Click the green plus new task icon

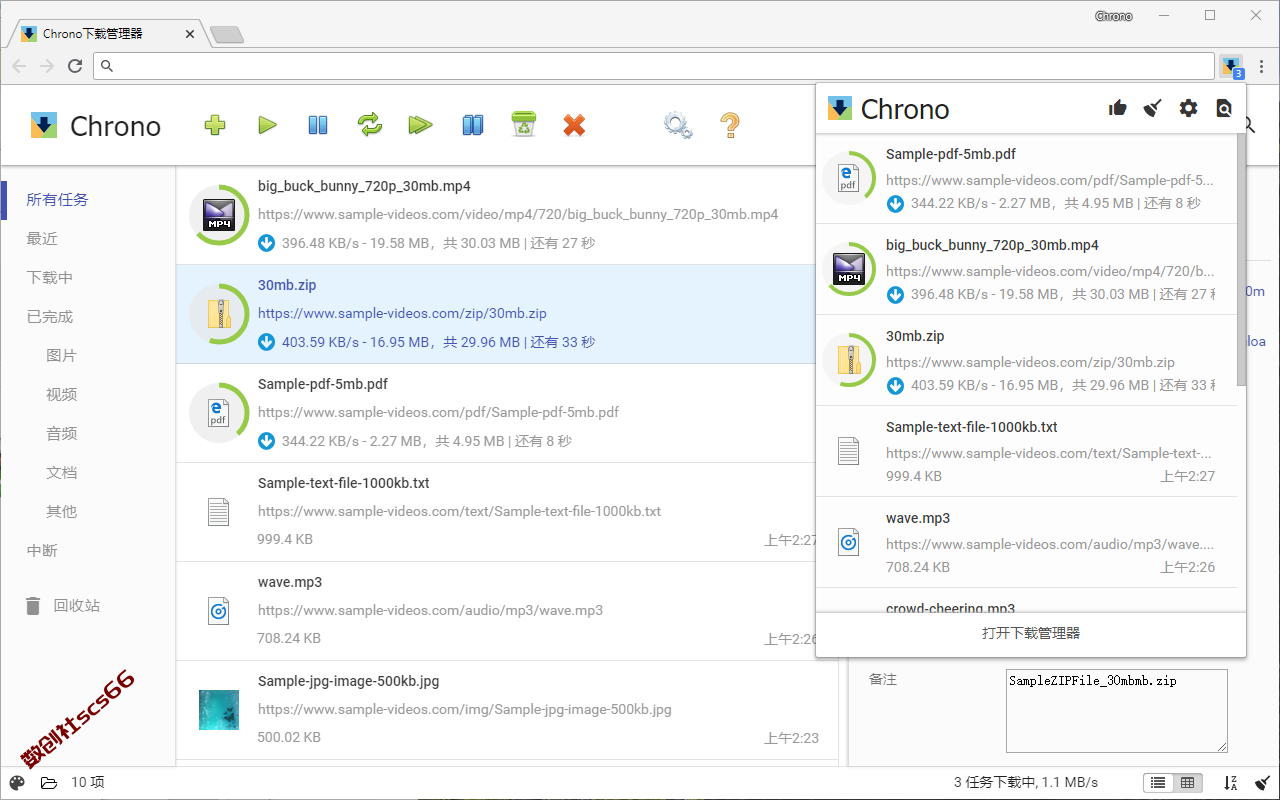coord(215,125)
